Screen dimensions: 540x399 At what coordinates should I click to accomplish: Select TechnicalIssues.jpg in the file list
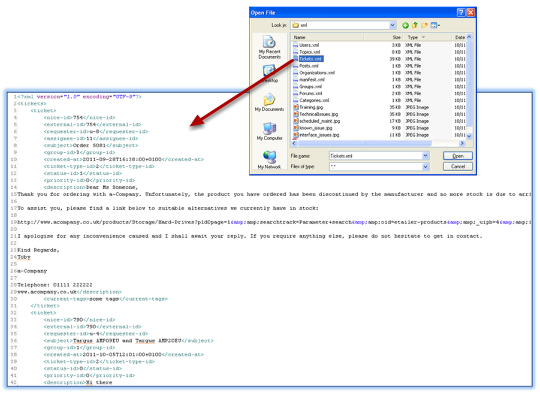(319, 114)
